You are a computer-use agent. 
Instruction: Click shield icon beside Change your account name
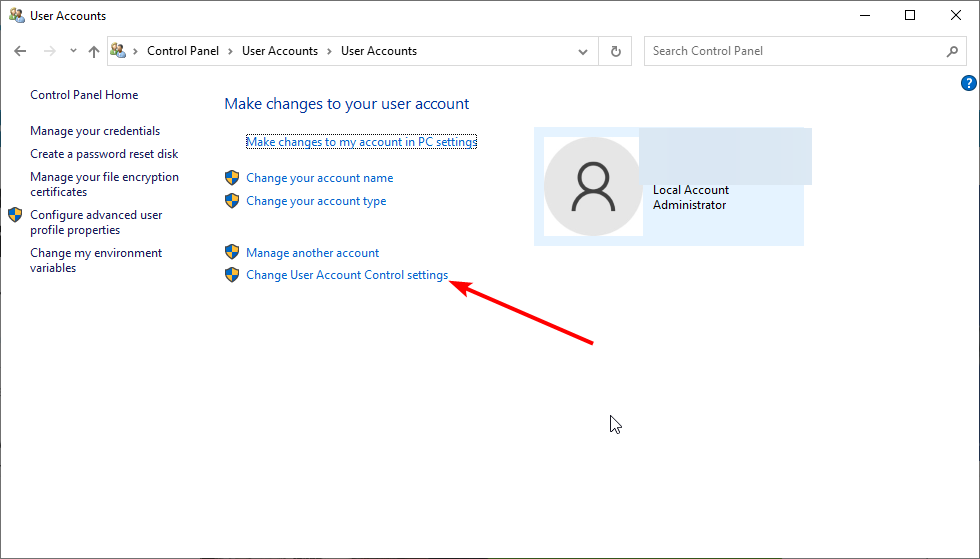tap(232, 178)
